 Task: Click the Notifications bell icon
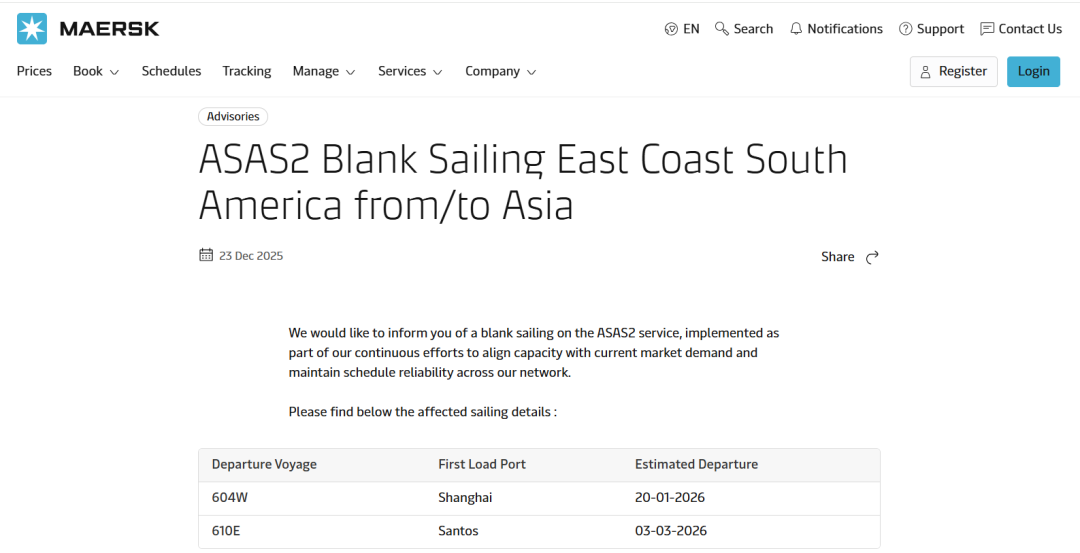[796, 29]
